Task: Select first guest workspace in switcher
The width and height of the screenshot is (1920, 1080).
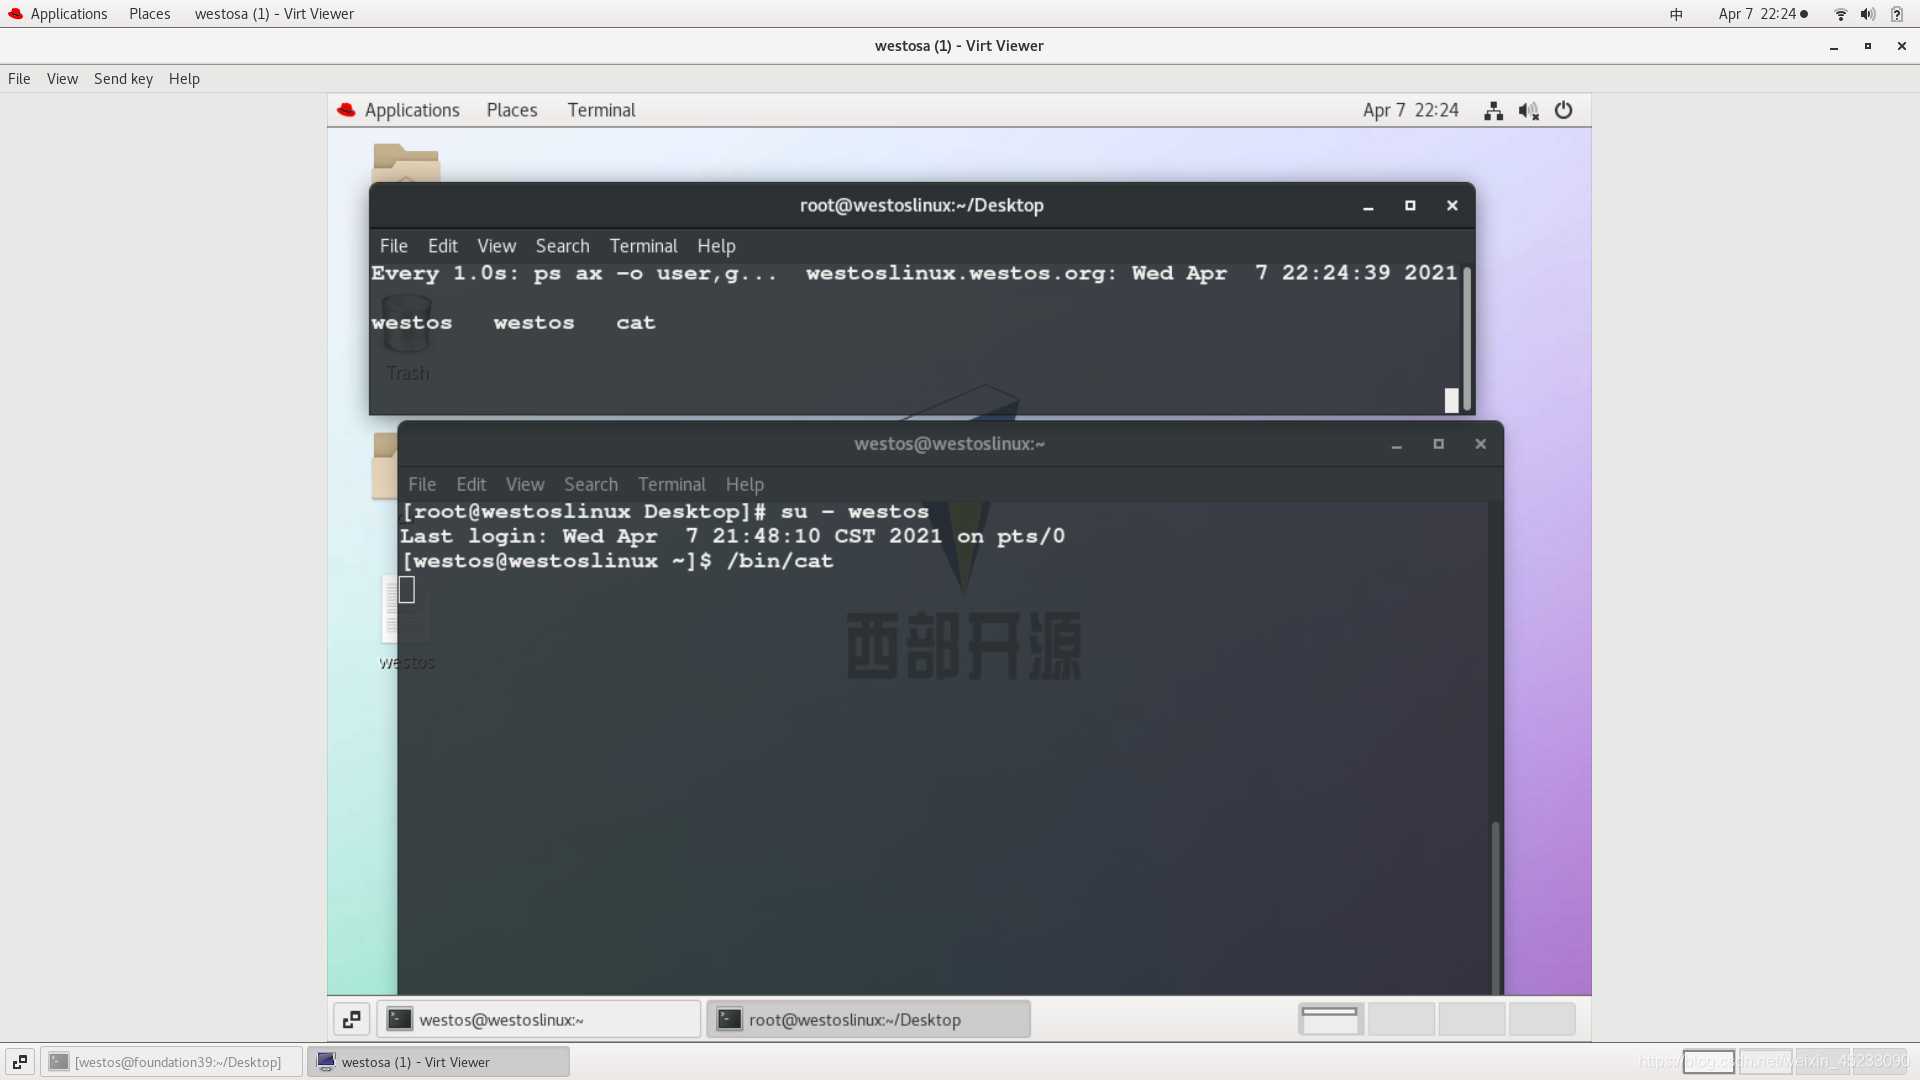Action: [x=1331, y=1019]
